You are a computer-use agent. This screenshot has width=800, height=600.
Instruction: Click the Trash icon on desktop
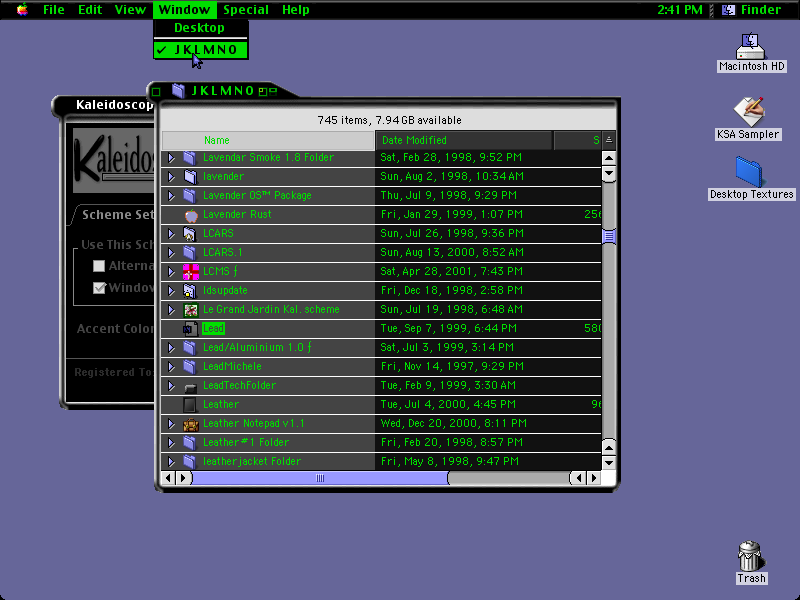tap(751, 556)
